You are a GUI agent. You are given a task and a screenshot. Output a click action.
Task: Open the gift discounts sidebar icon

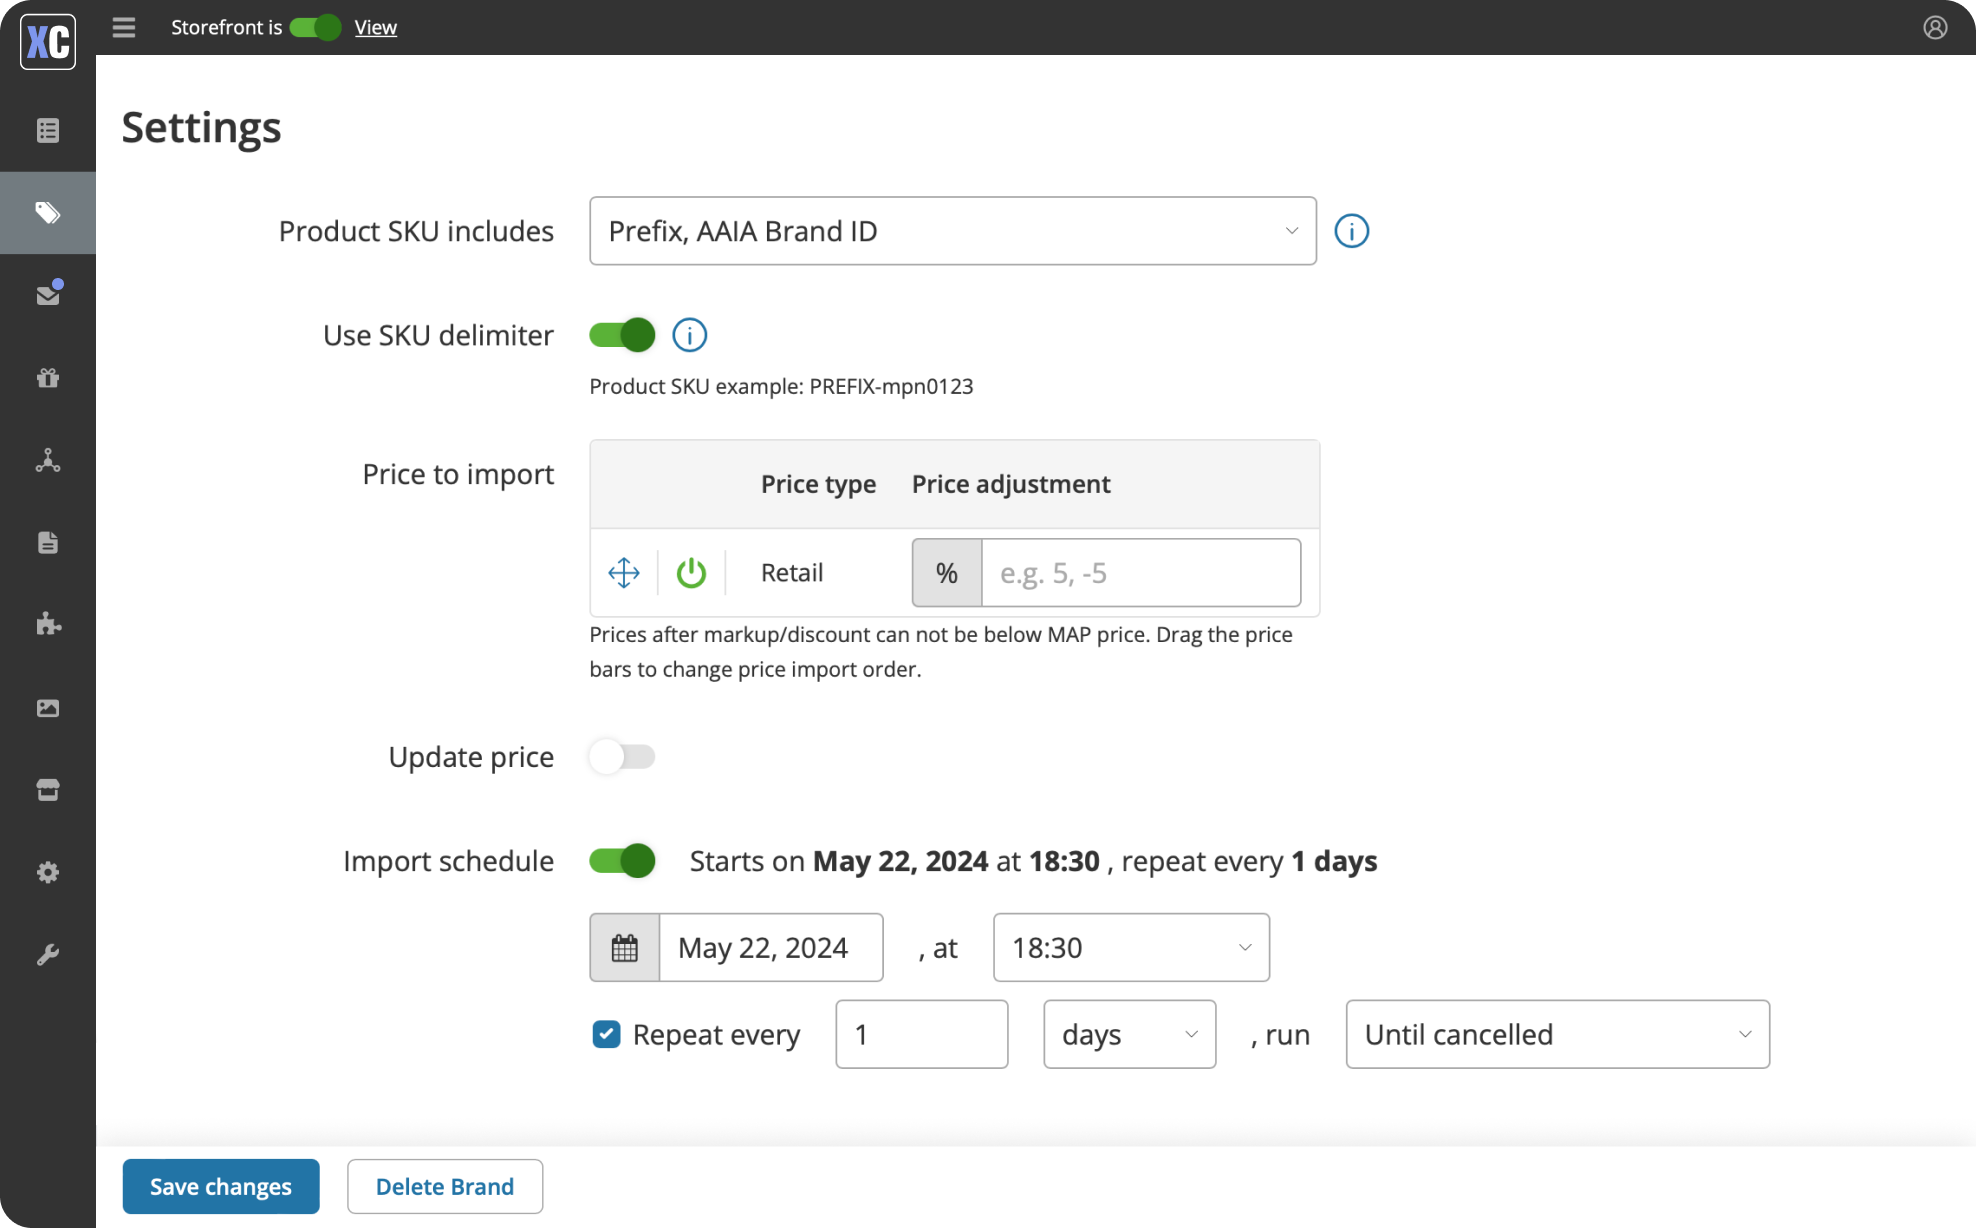pyautogui.click(x=48, y=377)
